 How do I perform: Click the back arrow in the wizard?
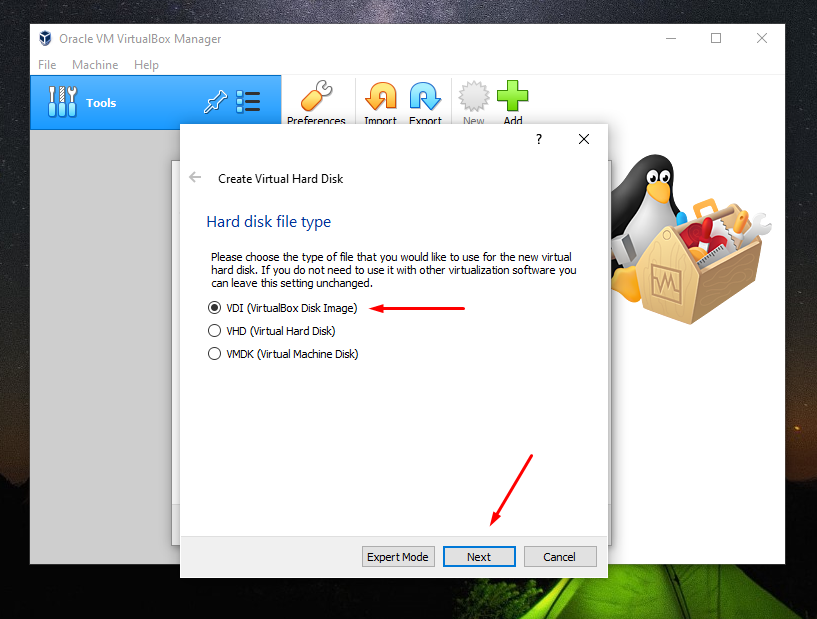[x=196, y=177]
